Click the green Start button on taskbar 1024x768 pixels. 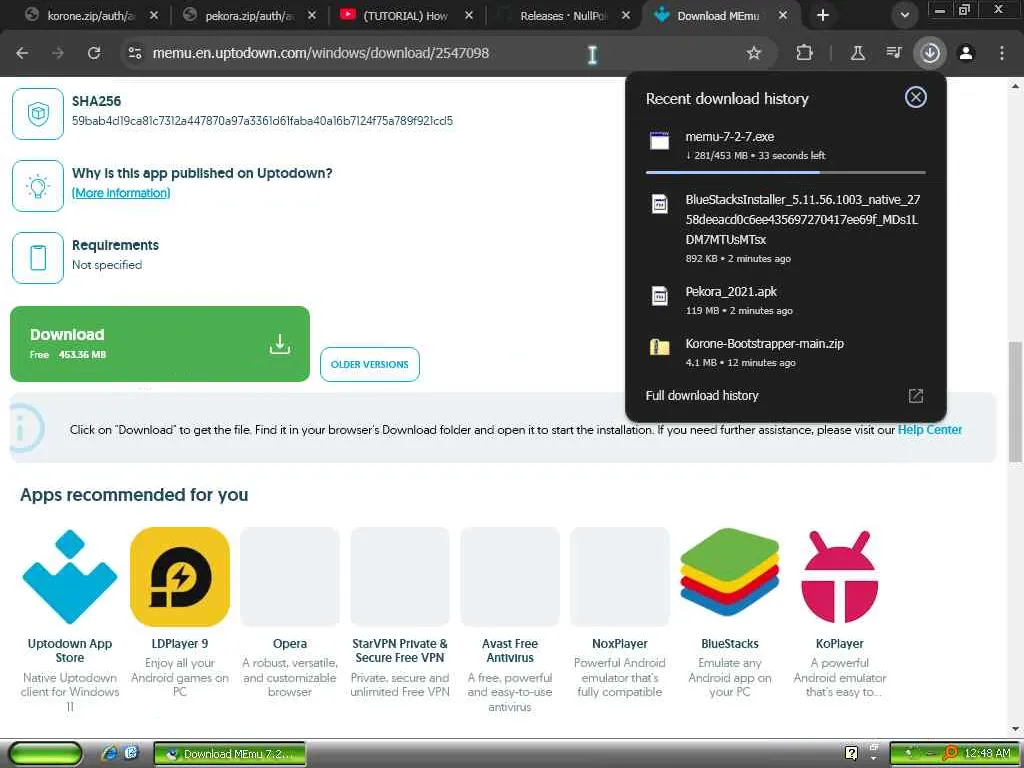click(46, 754)
